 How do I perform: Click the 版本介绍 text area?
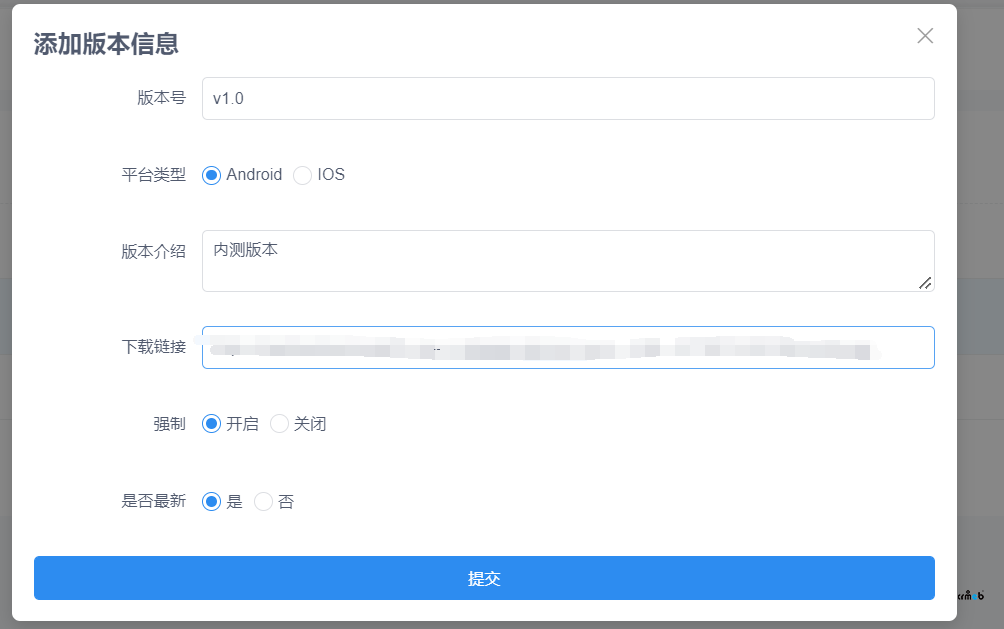click(568, 261)
